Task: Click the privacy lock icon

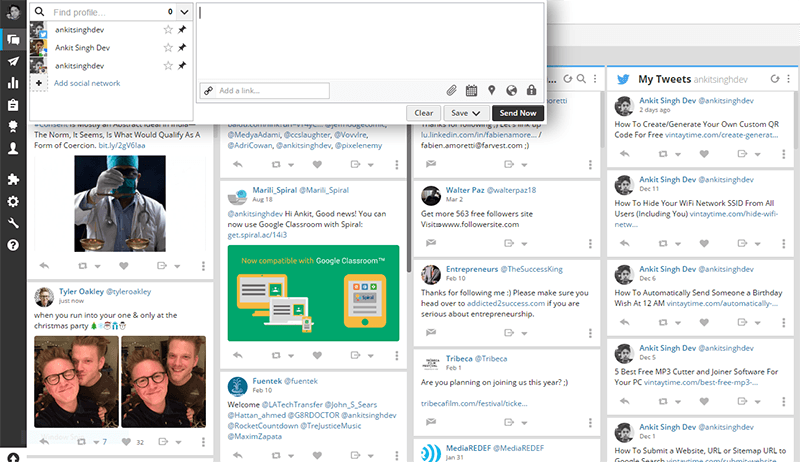Action: [531, 90]
